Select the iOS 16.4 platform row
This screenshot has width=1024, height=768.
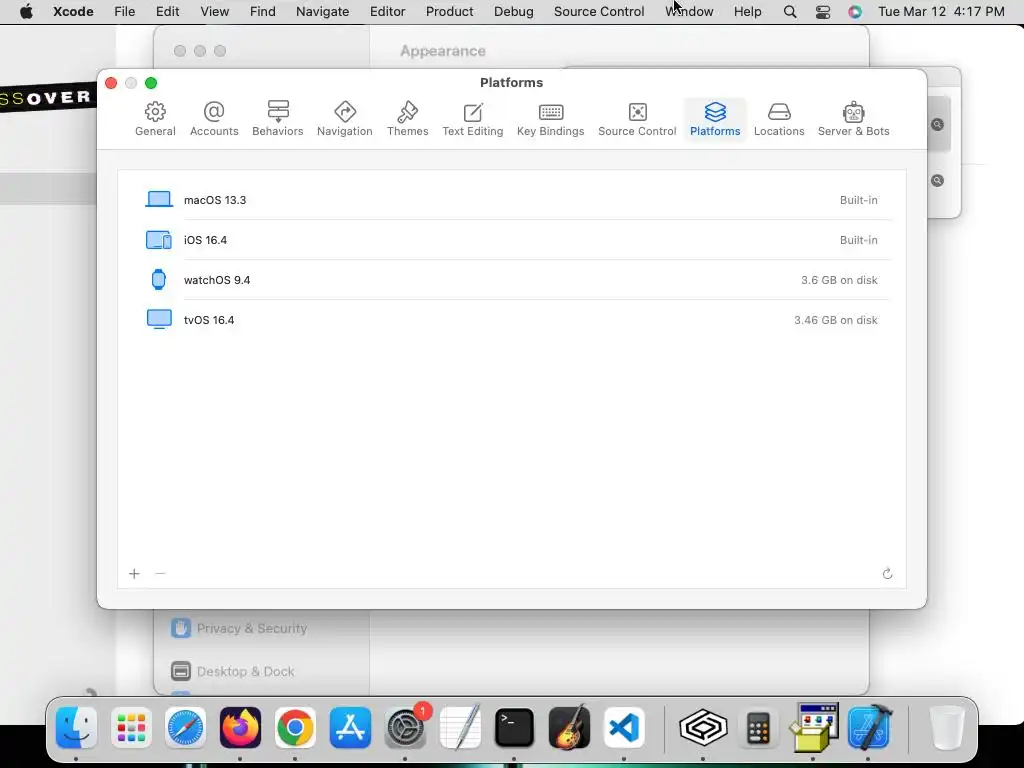click(x=511, y=240)
